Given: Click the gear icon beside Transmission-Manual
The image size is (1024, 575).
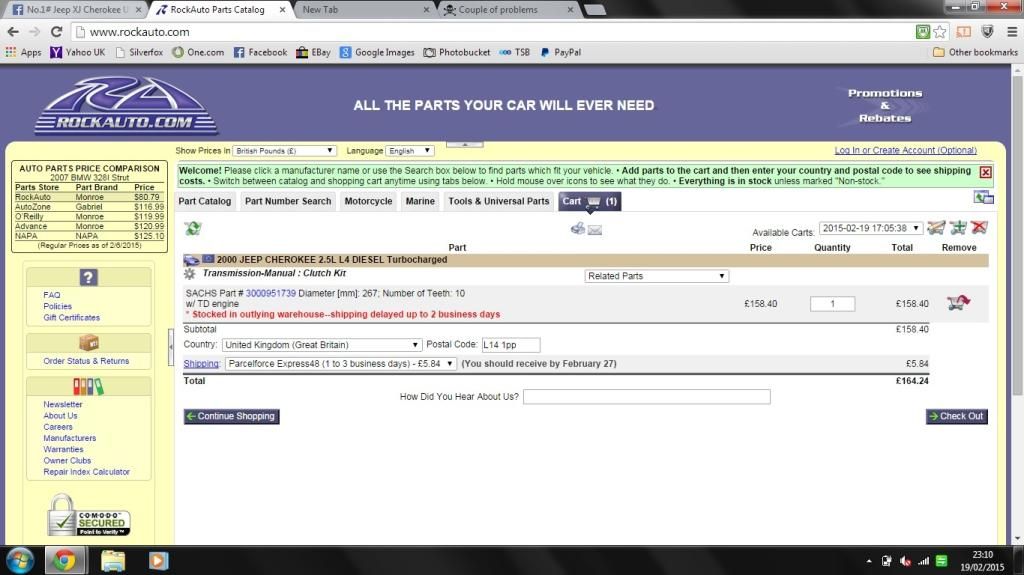Looking at the screenshot, I should [x=189, y=274].
